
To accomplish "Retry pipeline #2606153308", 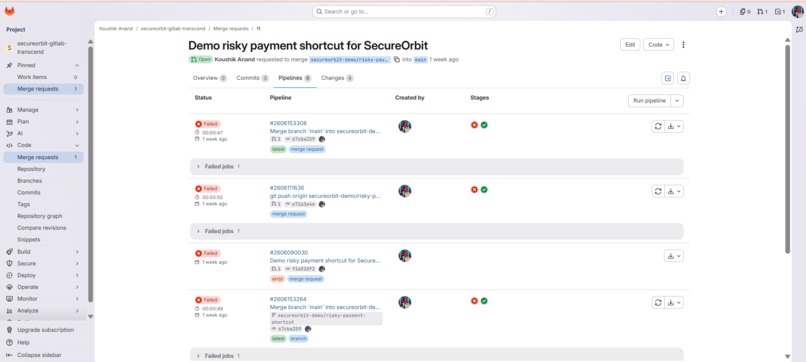I will [x=658, y=126].
